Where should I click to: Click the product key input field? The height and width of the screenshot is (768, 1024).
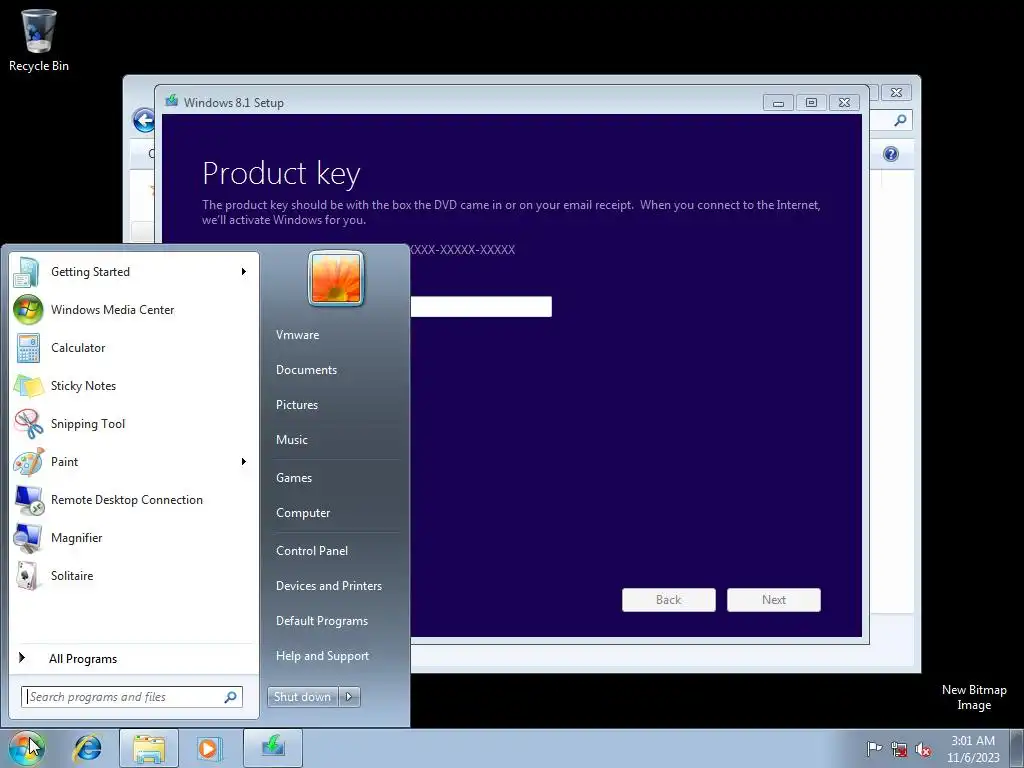(x=481, y=307)
